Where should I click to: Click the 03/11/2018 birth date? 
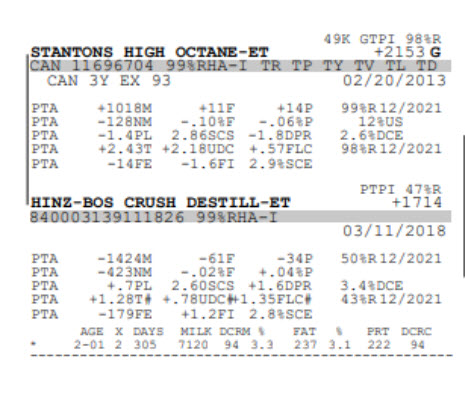click(x=394, y=231)
